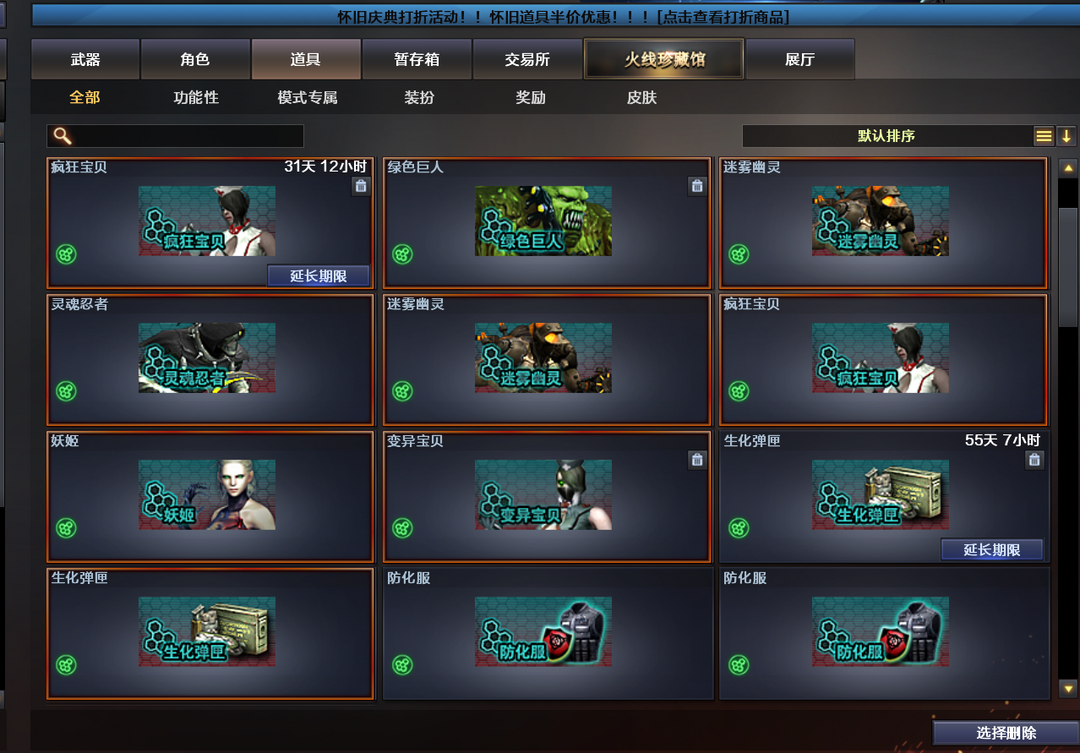Click the scrollbar down arrow

pos(1068,688)
